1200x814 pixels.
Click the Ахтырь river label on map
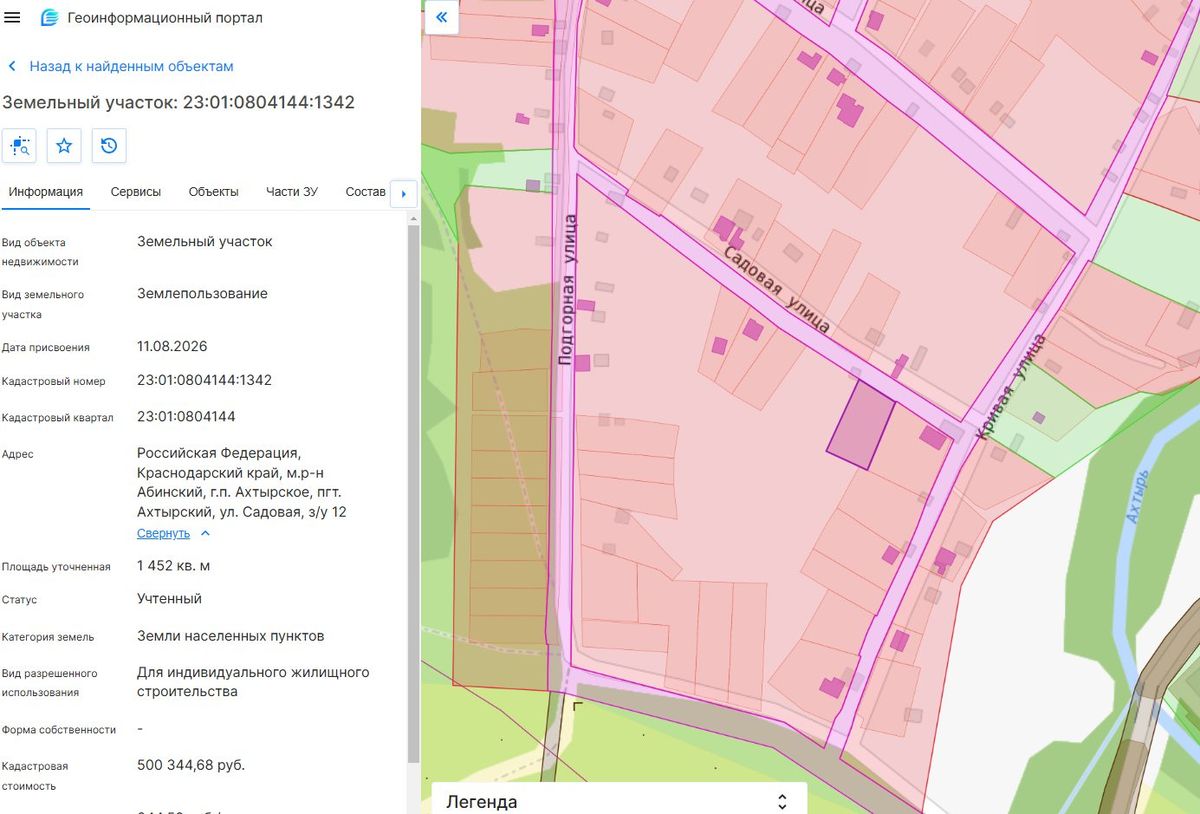click(1138, 495)
